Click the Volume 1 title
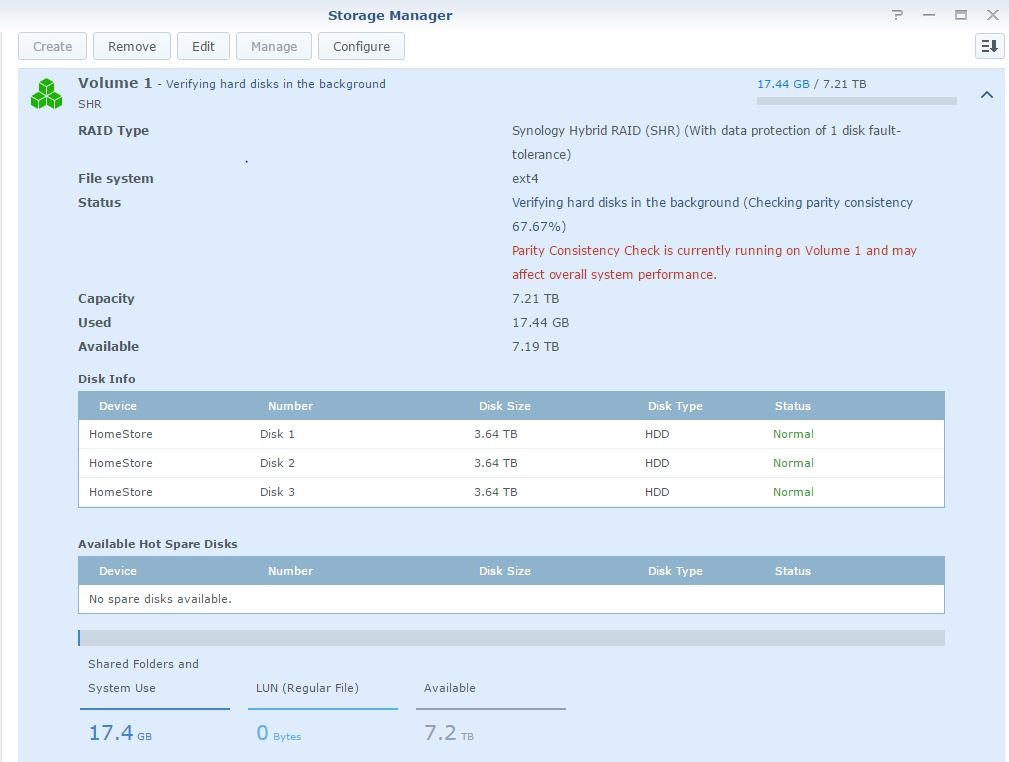1009x762 pixels. coord(115,83)
